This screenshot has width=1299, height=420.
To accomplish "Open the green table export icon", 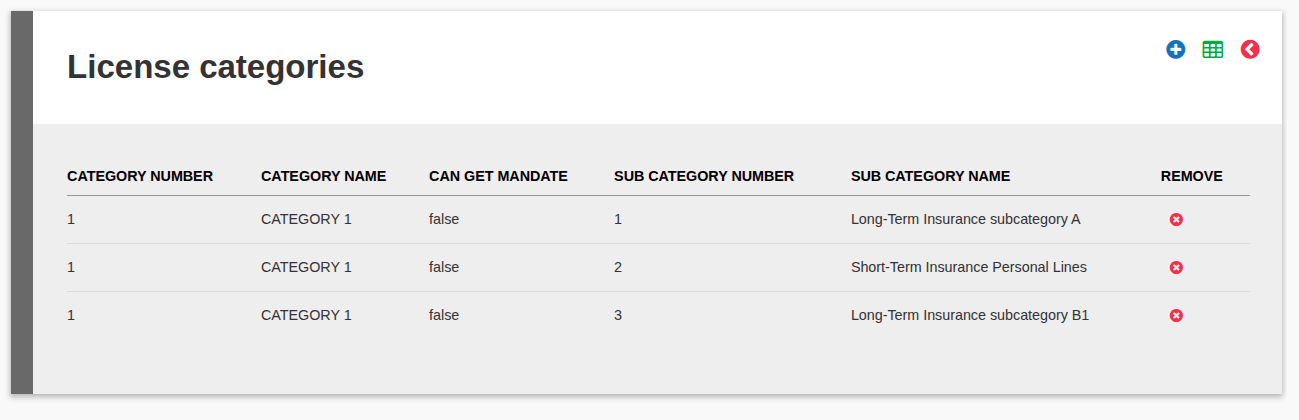I will (1213, 49).
